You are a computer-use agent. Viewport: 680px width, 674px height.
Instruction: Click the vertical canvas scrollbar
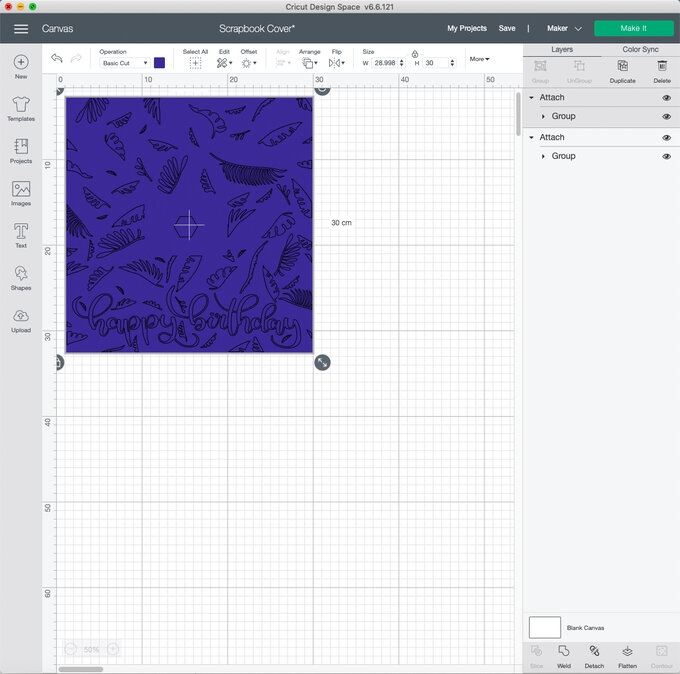click(518, 114)
